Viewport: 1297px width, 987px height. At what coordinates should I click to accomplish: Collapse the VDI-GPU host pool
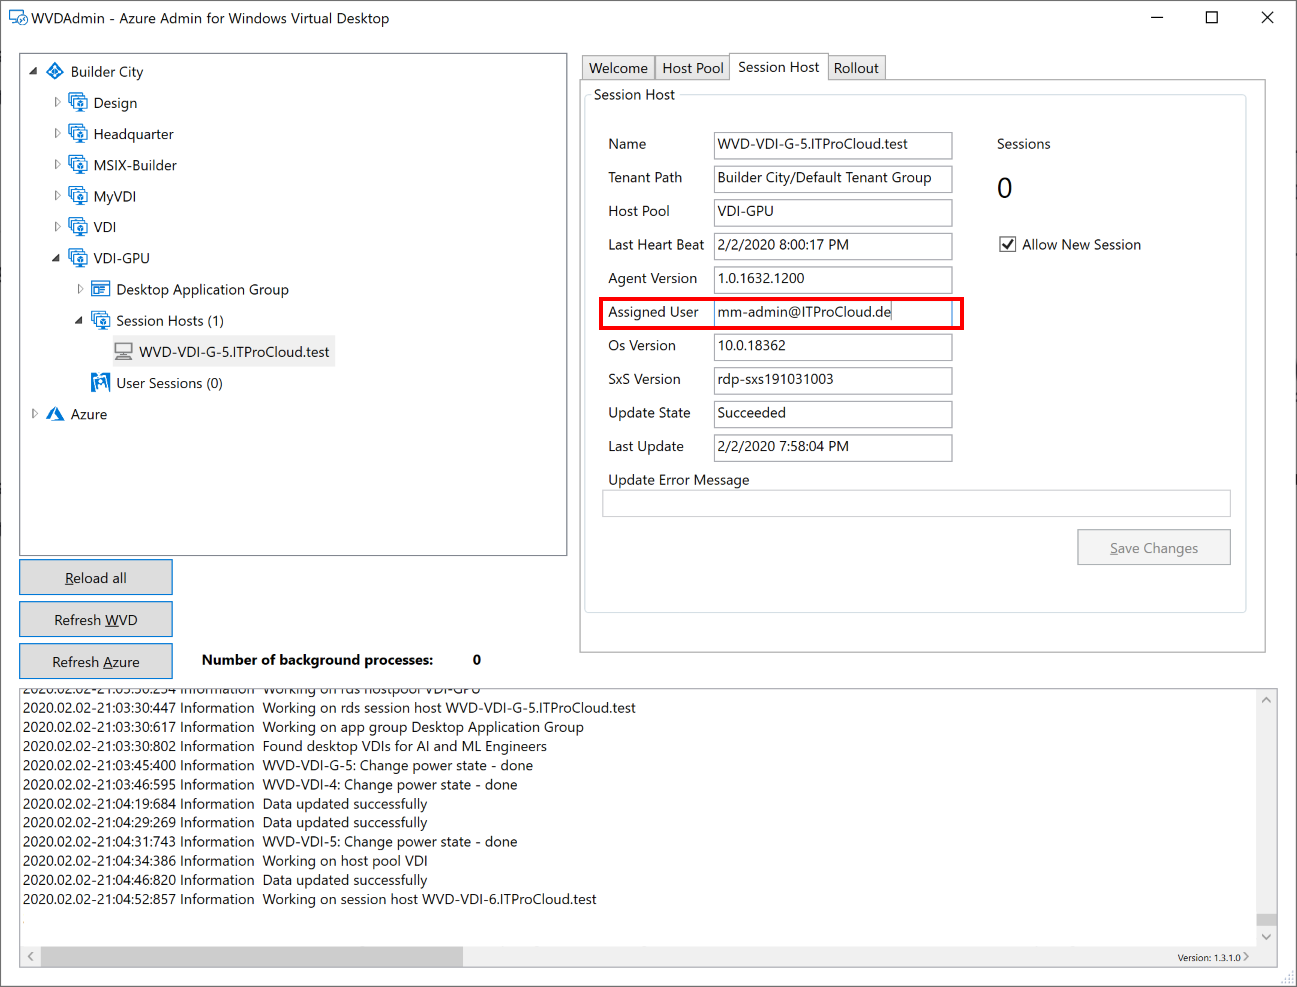pos(56,258)
